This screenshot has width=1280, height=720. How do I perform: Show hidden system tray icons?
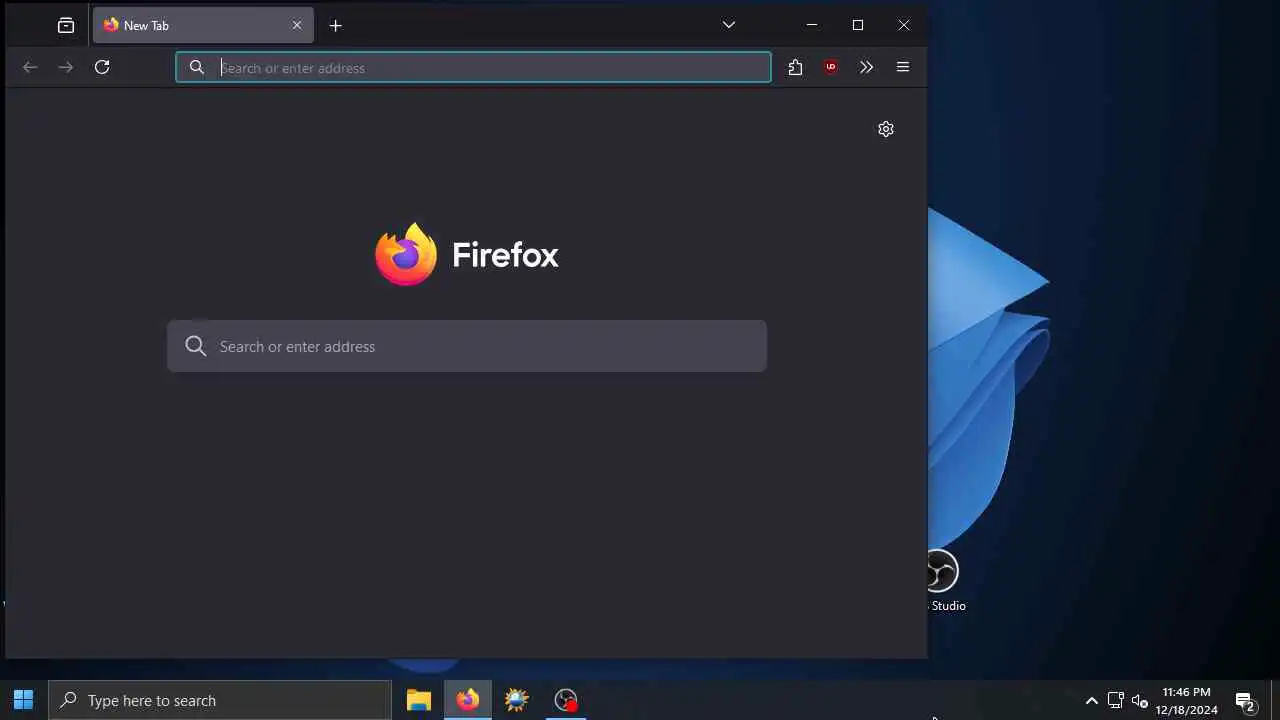(x=1092, y=701)
